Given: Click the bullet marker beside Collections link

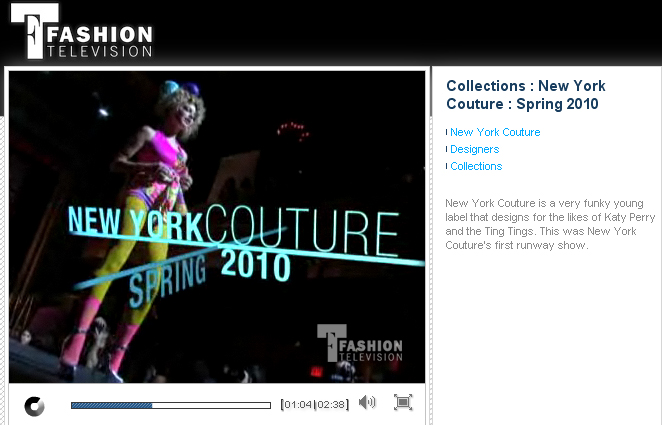Looking at the screenshot, I should 447,166.
